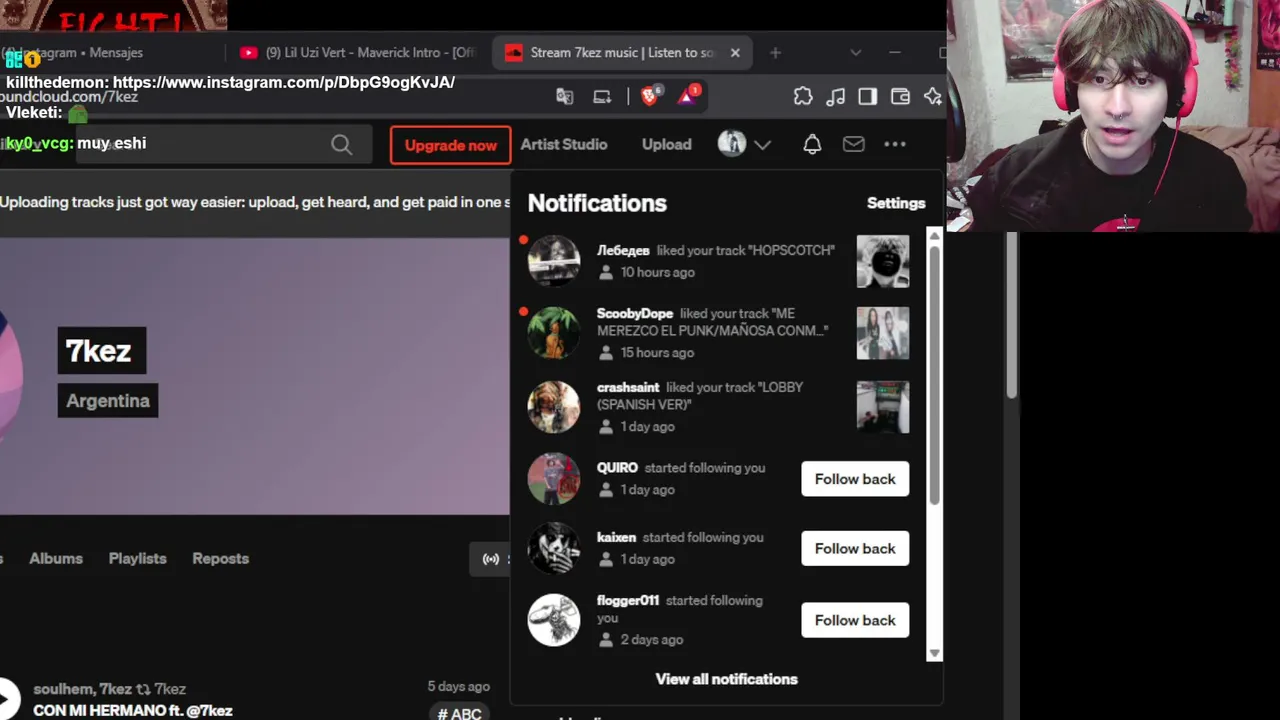Click the translate page icon
The height and width of the screenshot is (720, 1280).
click(565, 96)
